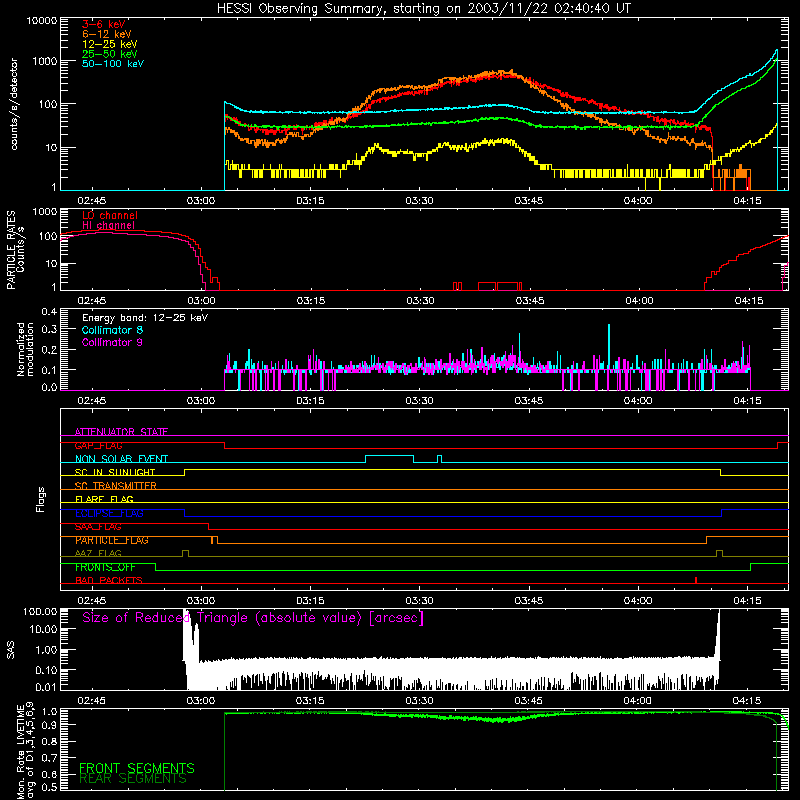Image resolution: width=800 pixels, height=800 pixels.
Task: Pick the cyan 50-100 keV legend entry
Action: tap(113, 64)
